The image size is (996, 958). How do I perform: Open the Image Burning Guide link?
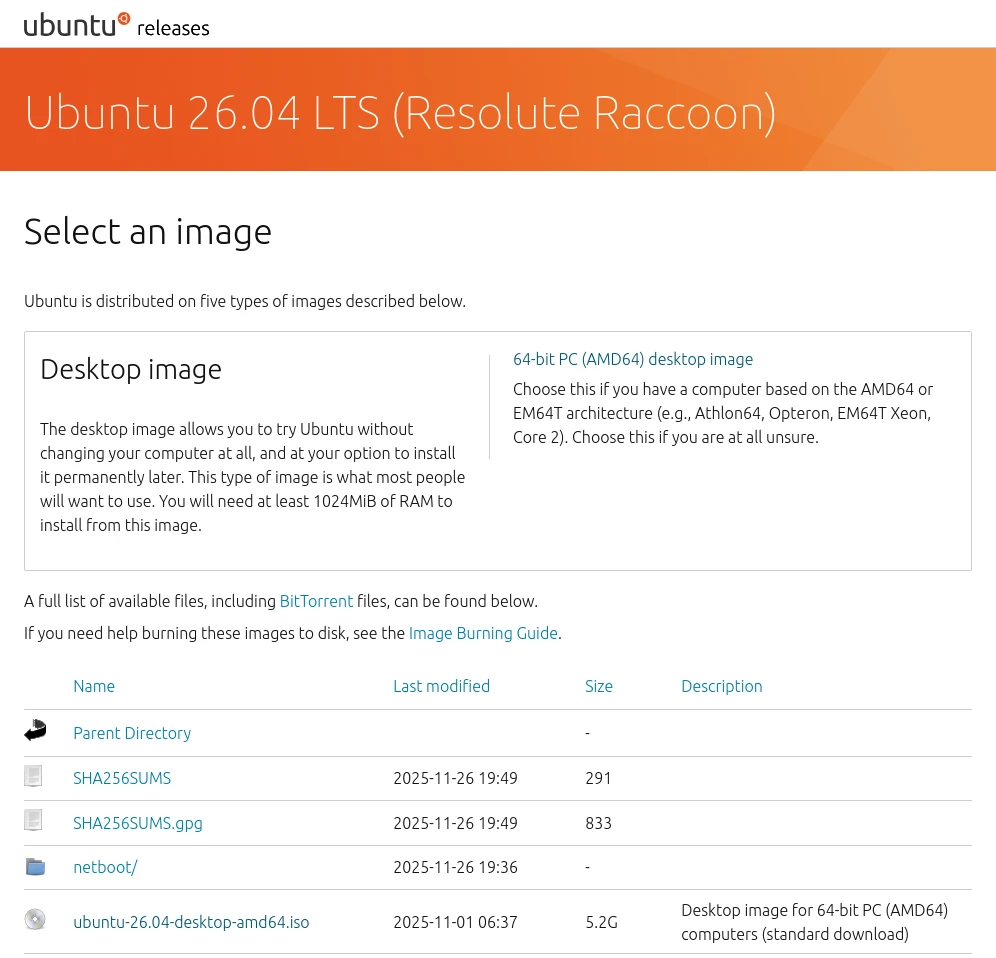tap(483, 633)
